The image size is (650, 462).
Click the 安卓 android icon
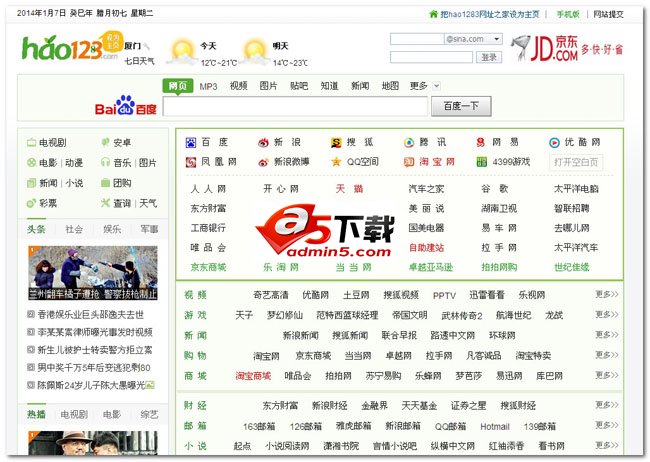click(x=106, y=142)
